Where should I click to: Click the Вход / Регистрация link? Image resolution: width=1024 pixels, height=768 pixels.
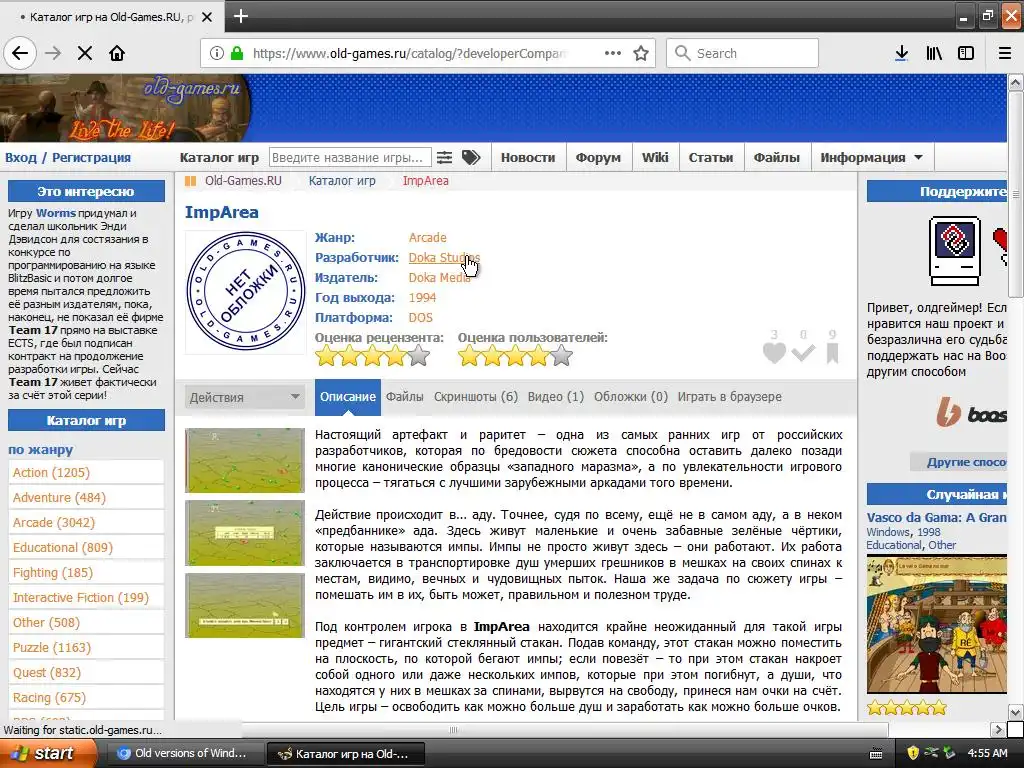68,157
